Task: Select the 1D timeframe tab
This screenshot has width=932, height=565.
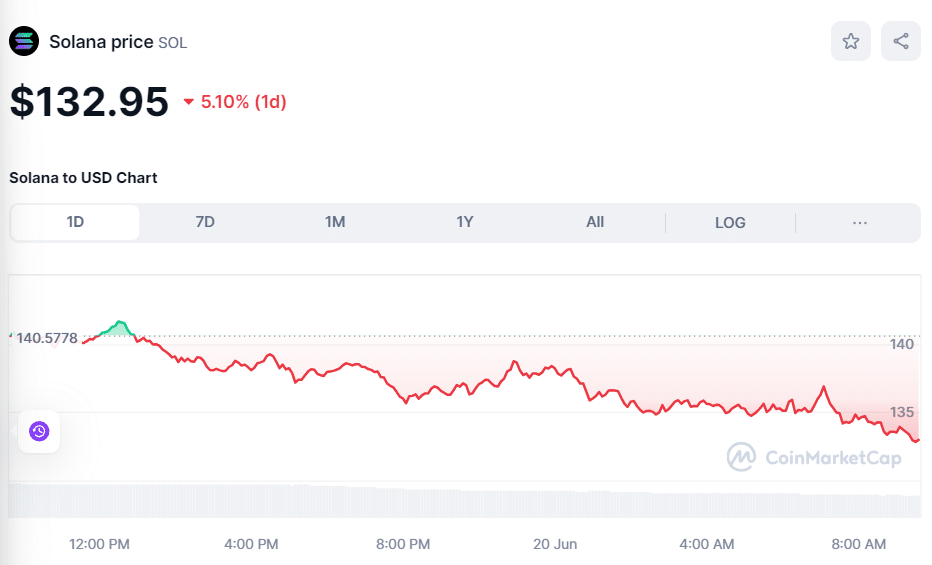Action: (75, 222)
